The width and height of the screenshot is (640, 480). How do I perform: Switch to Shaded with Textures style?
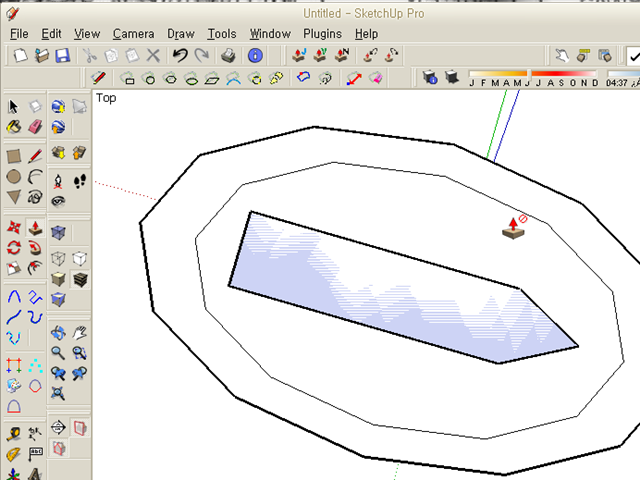pyautogui.click(x=80, y=280)
